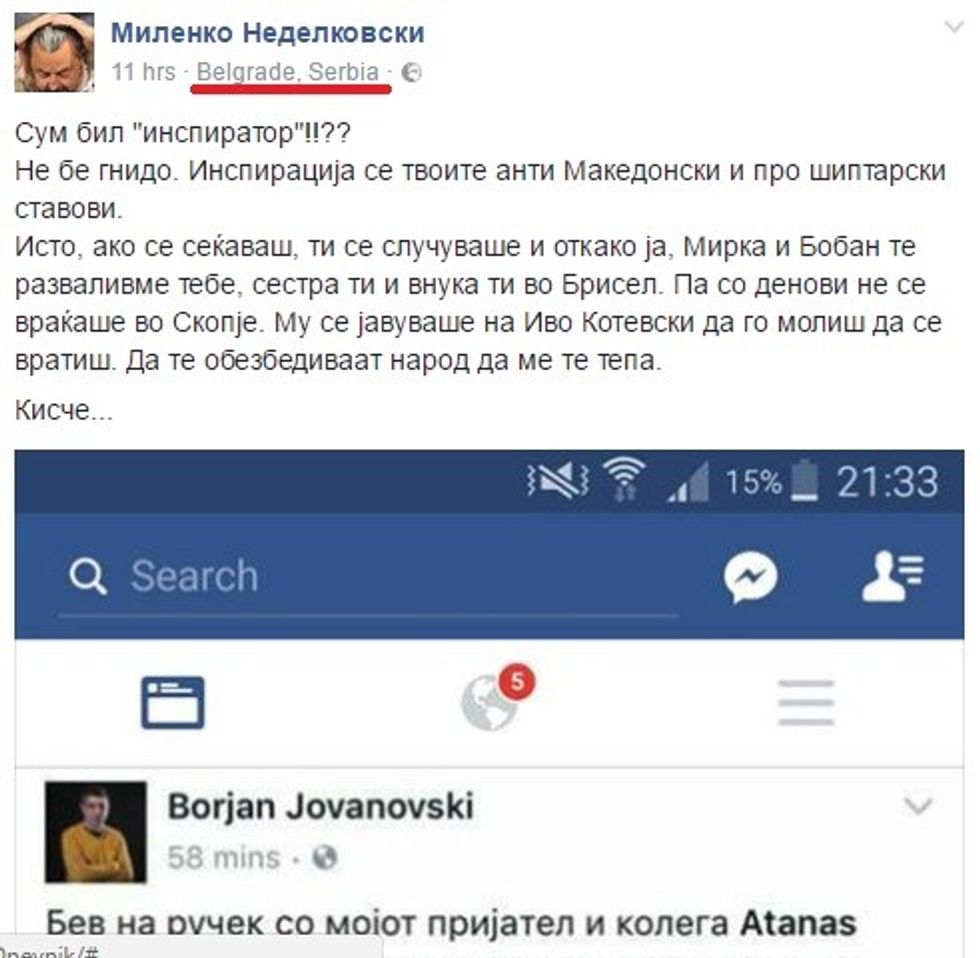This screenshot has height=958, width=980.
Task: Click the post privacy globe icon
Action: (411, 72)
